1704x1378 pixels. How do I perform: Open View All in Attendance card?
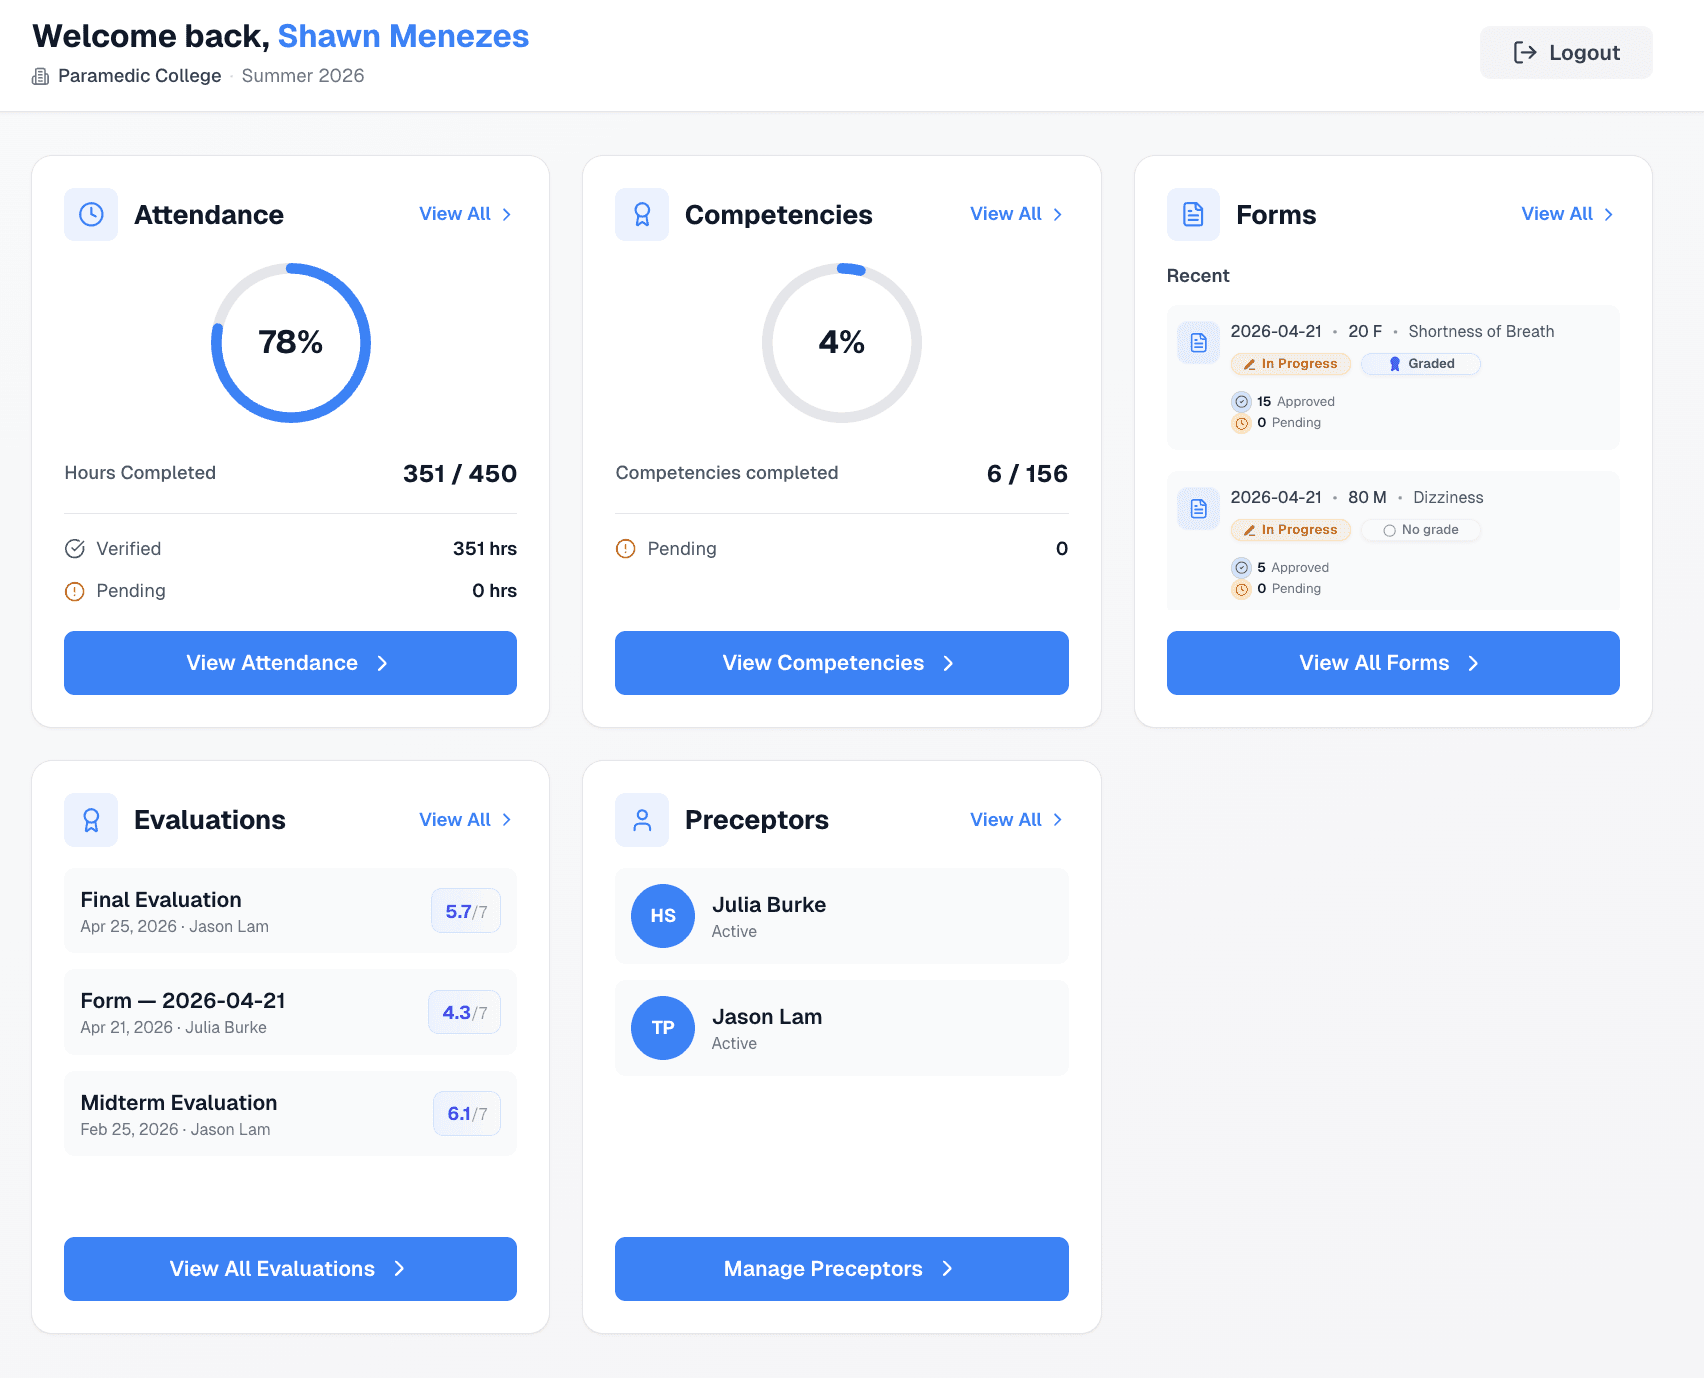[466, 214]
